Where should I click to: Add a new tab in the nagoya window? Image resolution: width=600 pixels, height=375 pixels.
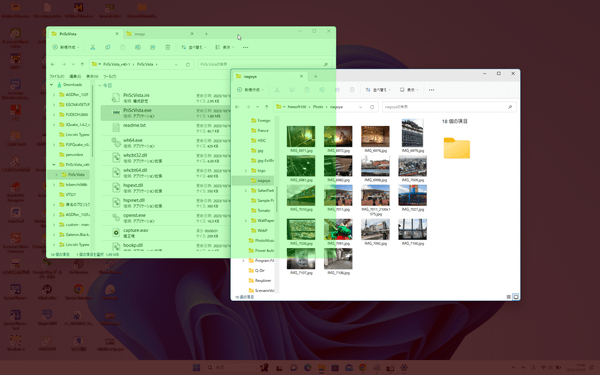pos(316,77)
